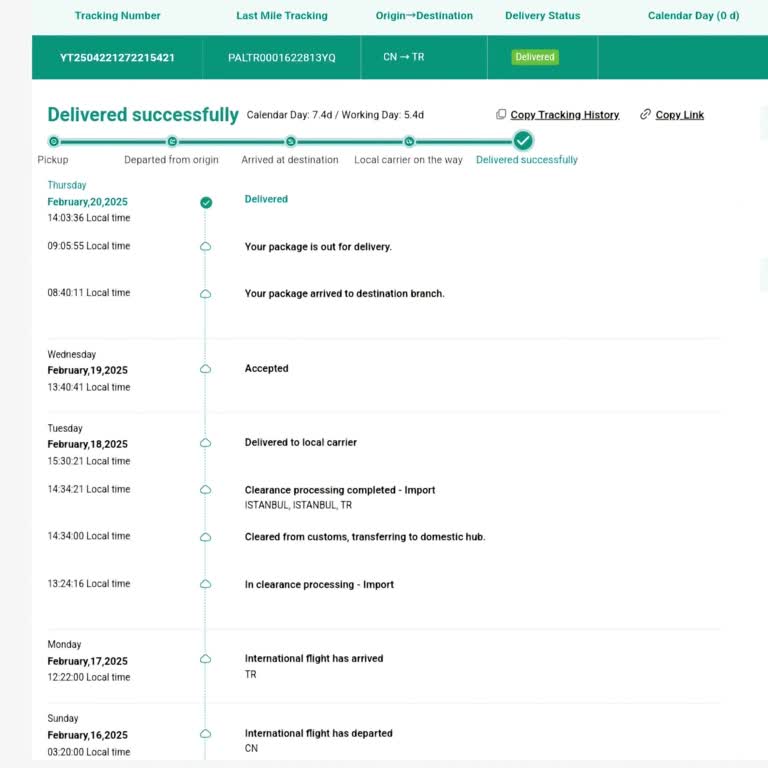The height and width of the screenshot is (768, 768).
Task: Click the 14:34:21 Local time entry
Action: coord(89,489)
